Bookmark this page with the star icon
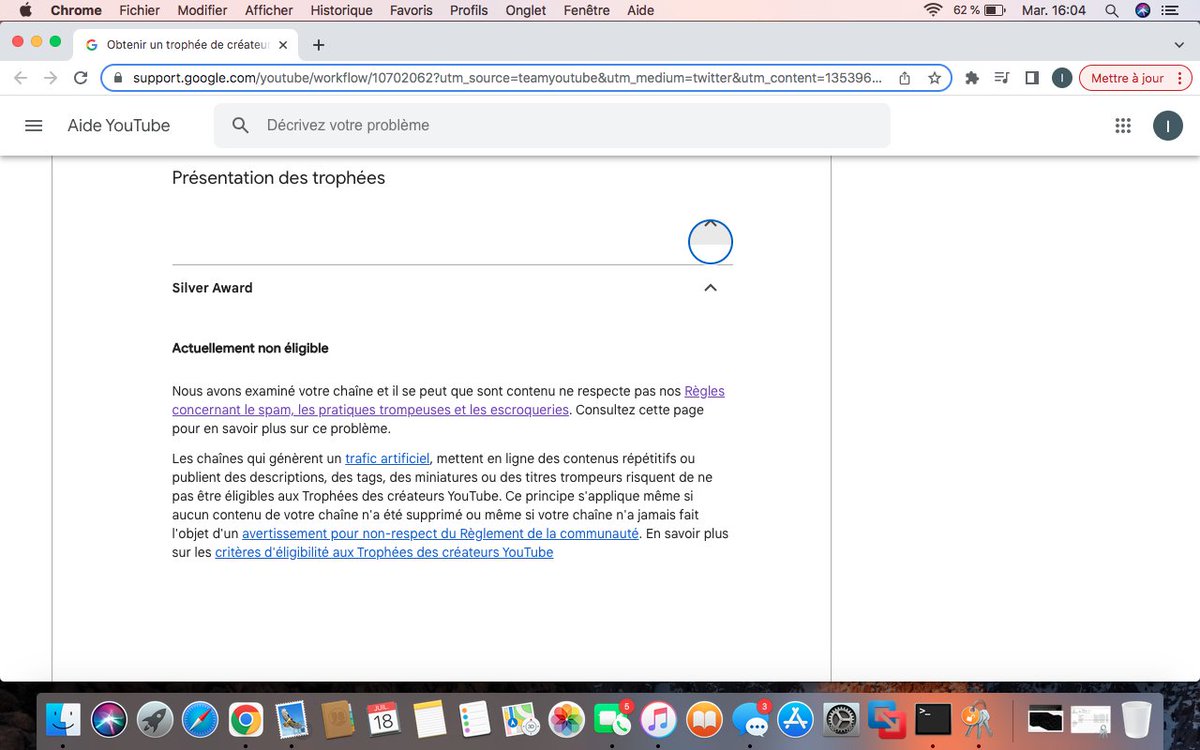Image resolution: width=1200 pixels, height=750 pixels. point(934,78)
